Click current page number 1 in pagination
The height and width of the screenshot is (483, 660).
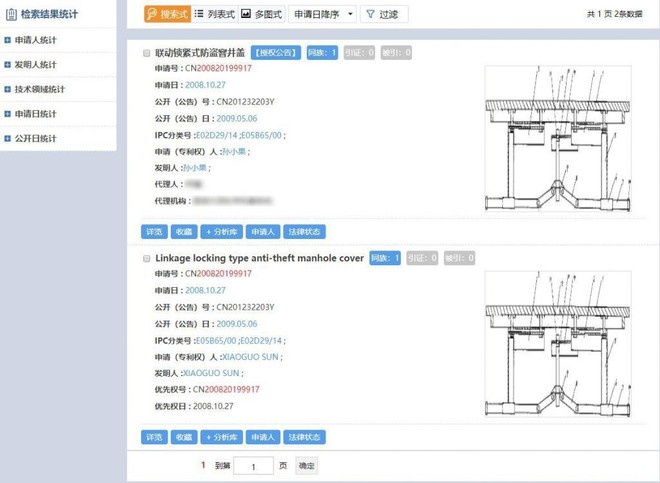tap(203, 465)
